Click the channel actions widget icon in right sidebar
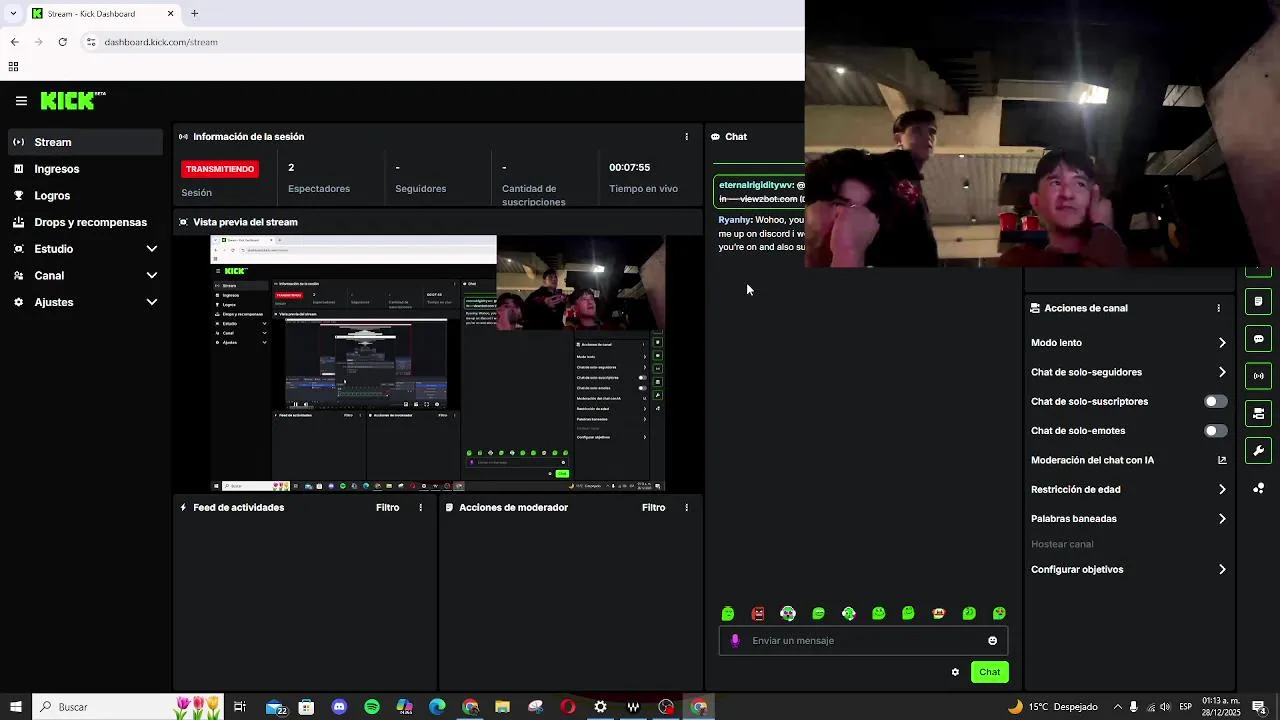The width and height of the screenshot is (1280, 720). tap(1258, 413)
